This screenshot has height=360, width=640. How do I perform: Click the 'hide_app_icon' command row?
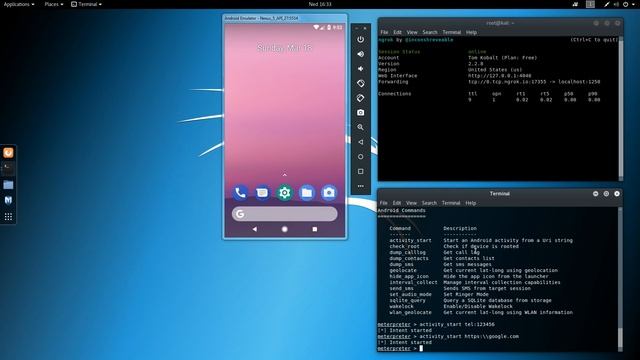point(469,276)
